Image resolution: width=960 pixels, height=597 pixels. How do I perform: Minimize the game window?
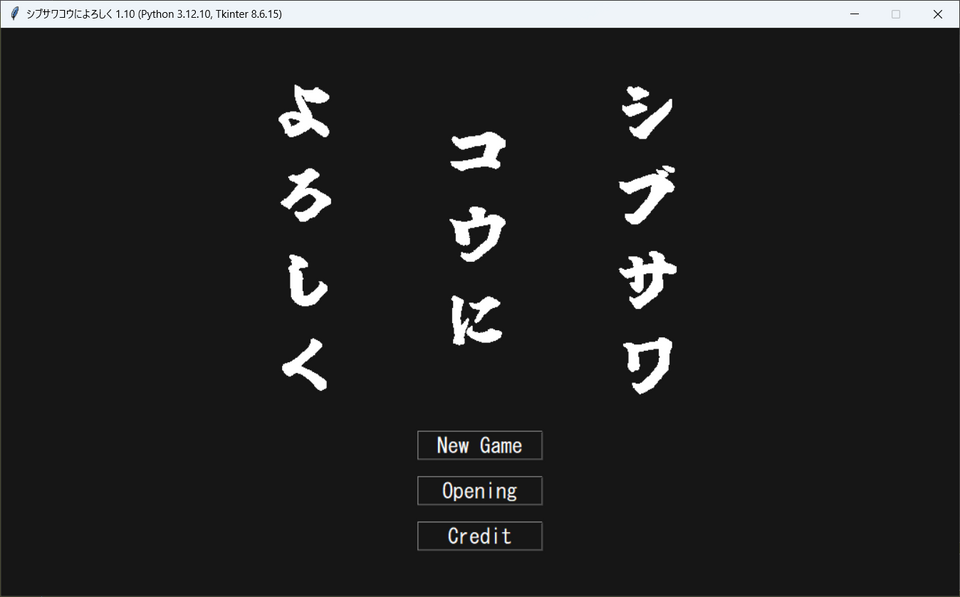coord(855,14)
